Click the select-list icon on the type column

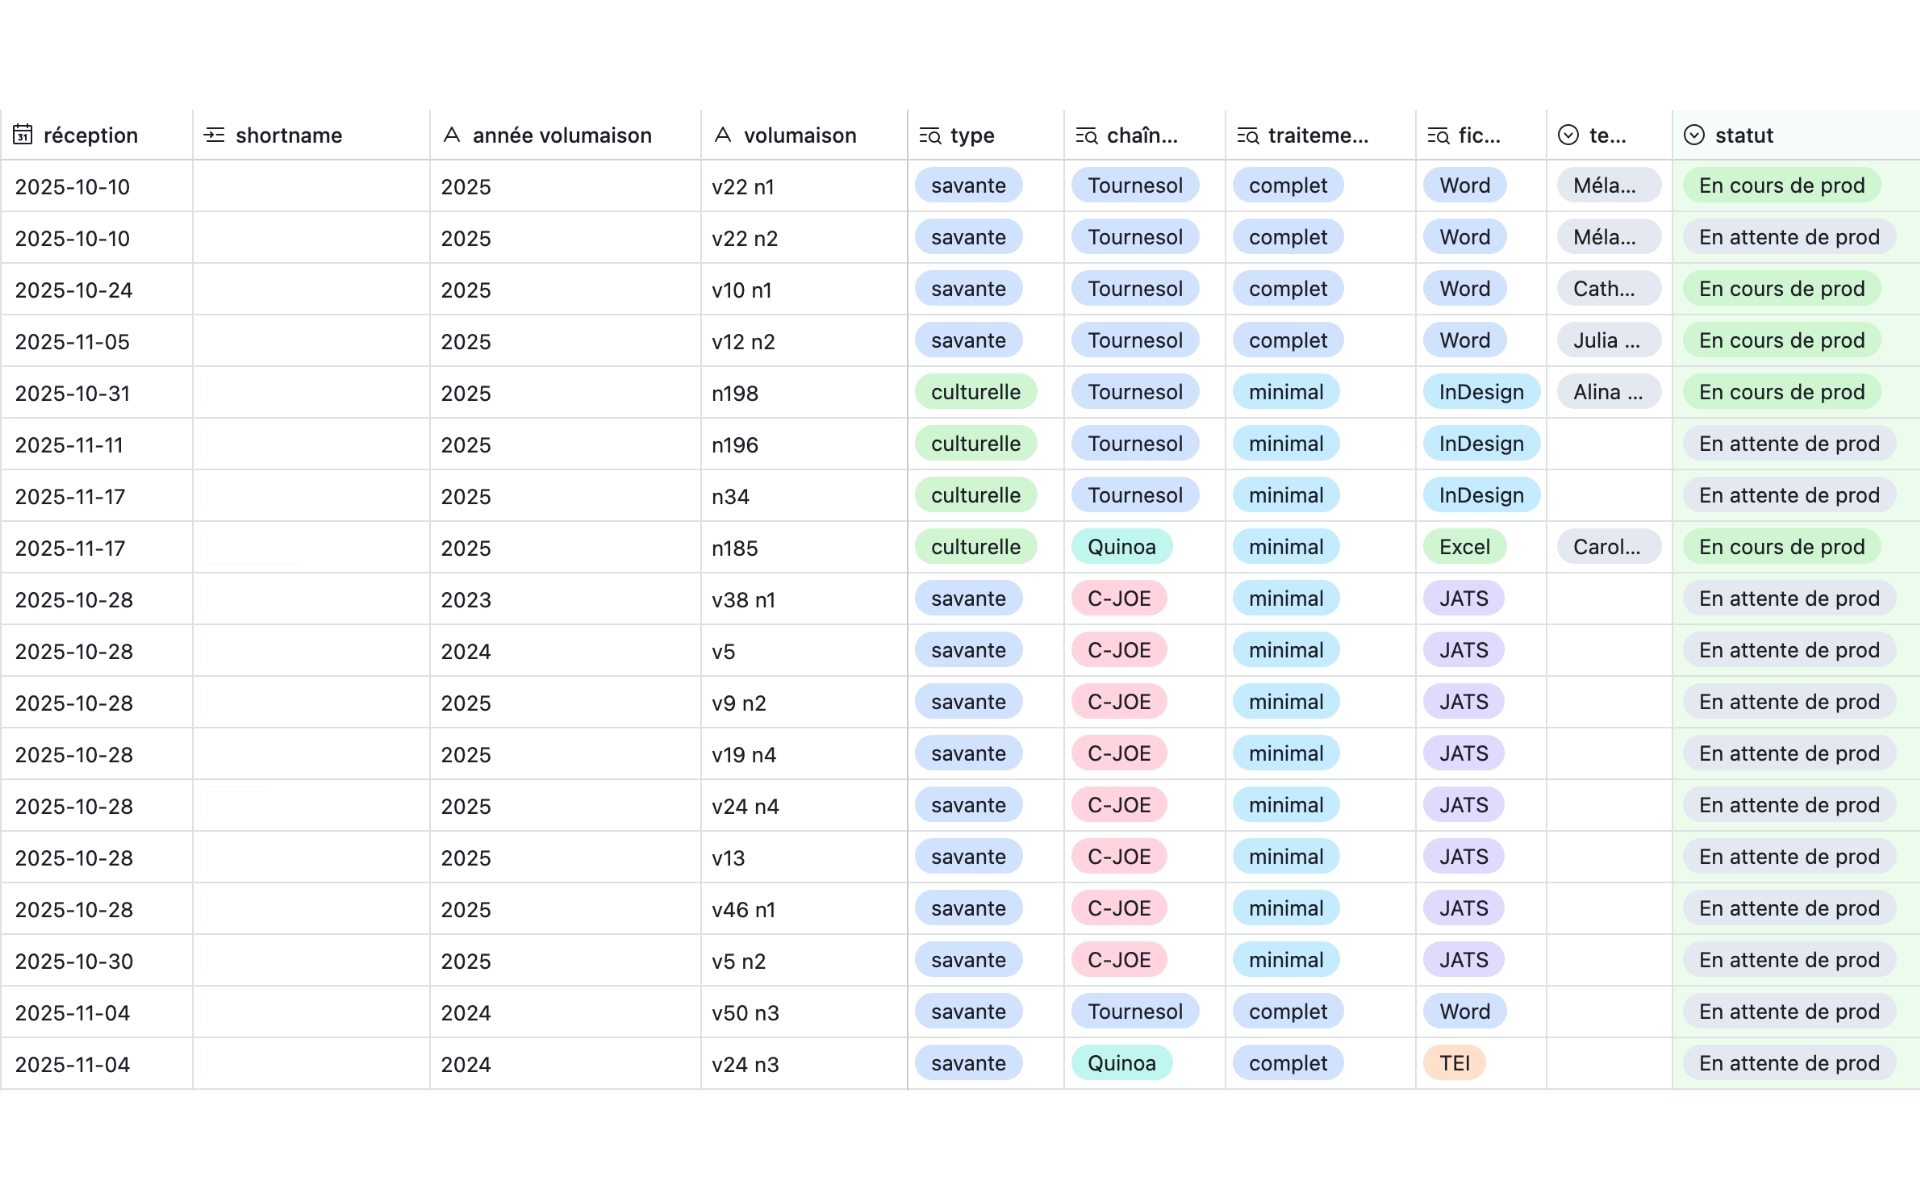pos(928,134)
